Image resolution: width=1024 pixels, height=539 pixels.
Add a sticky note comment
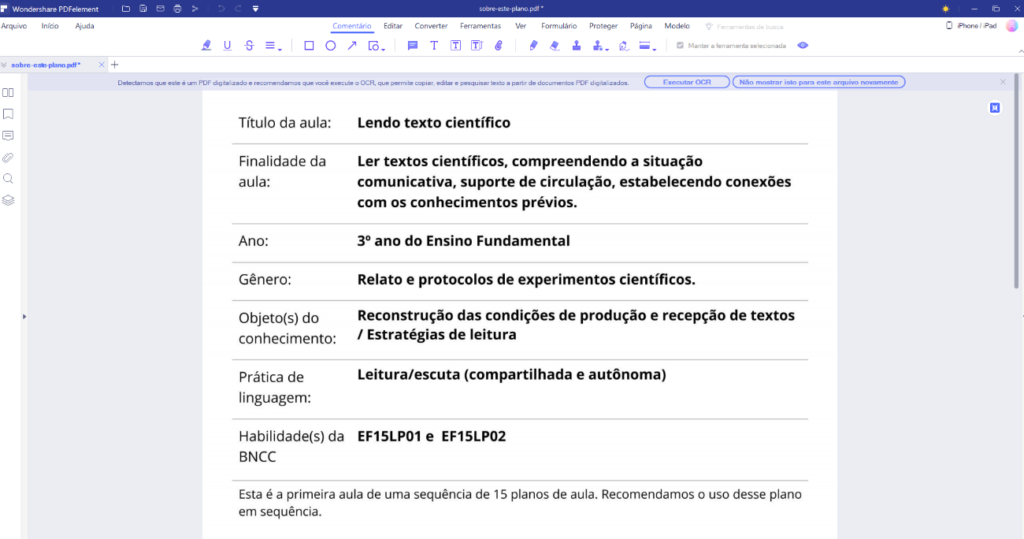coord(413,45)
